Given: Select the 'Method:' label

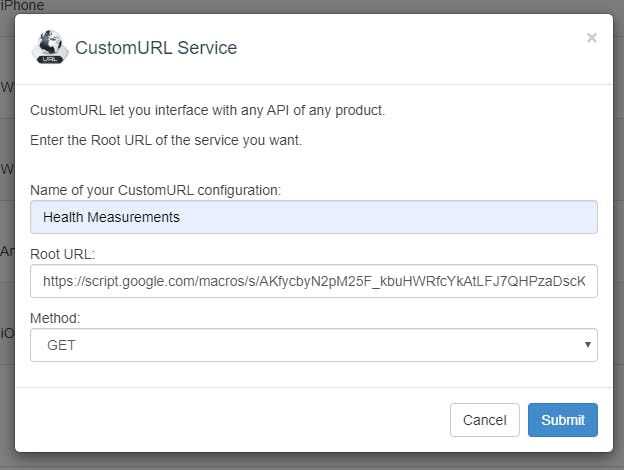Looking at the screenshot, I should pos(55,318).
